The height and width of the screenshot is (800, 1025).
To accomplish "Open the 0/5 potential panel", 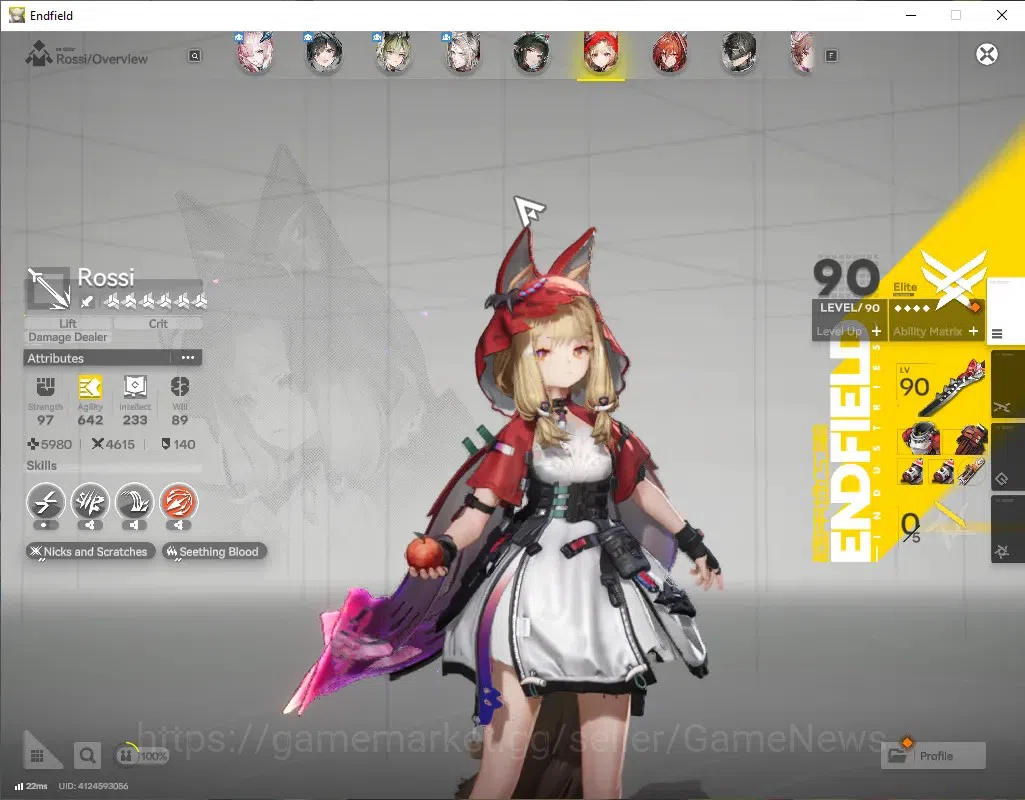I will (935, 526).
